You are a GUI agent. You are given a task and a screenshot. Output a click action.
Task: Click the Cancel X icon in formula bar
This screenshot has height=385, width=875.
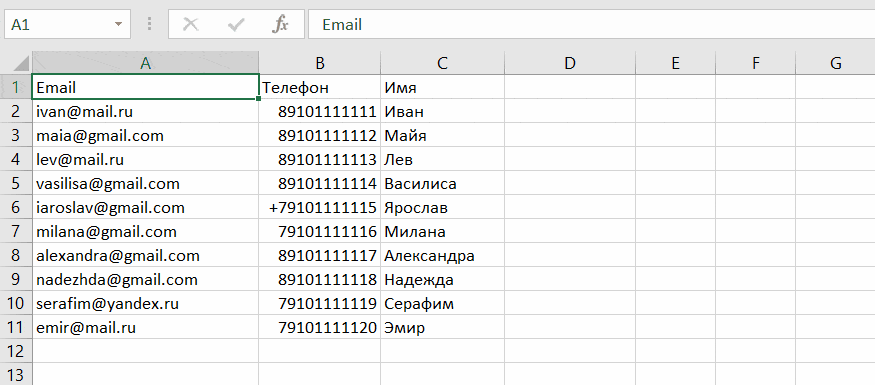(x=191, y=25)
